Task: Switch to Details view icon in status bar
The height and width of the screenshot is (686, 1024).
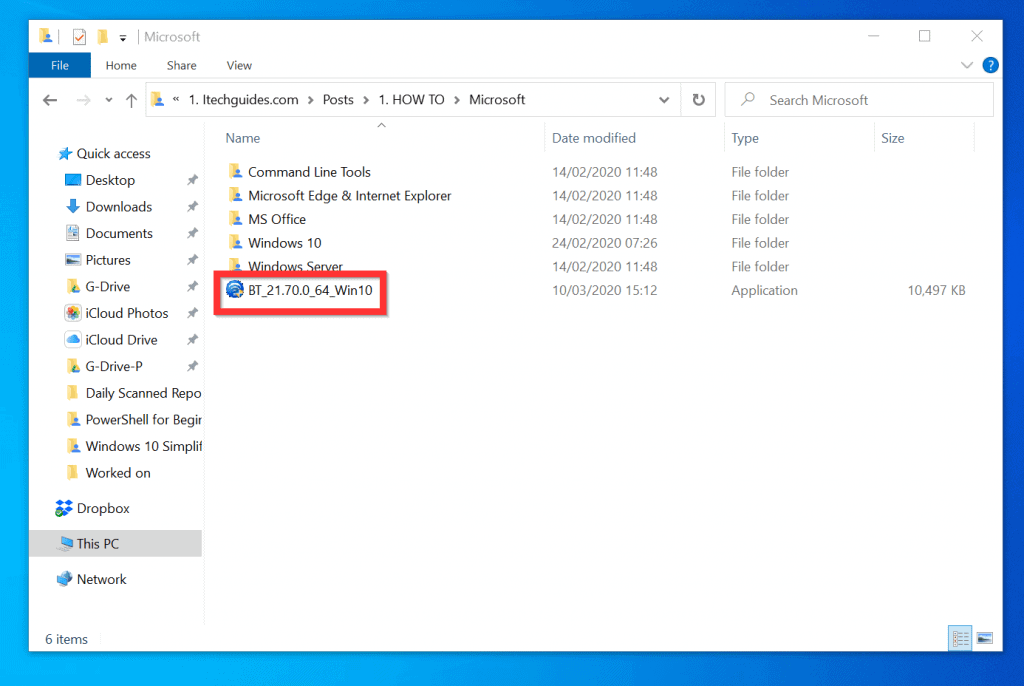Action: [961, 638]
